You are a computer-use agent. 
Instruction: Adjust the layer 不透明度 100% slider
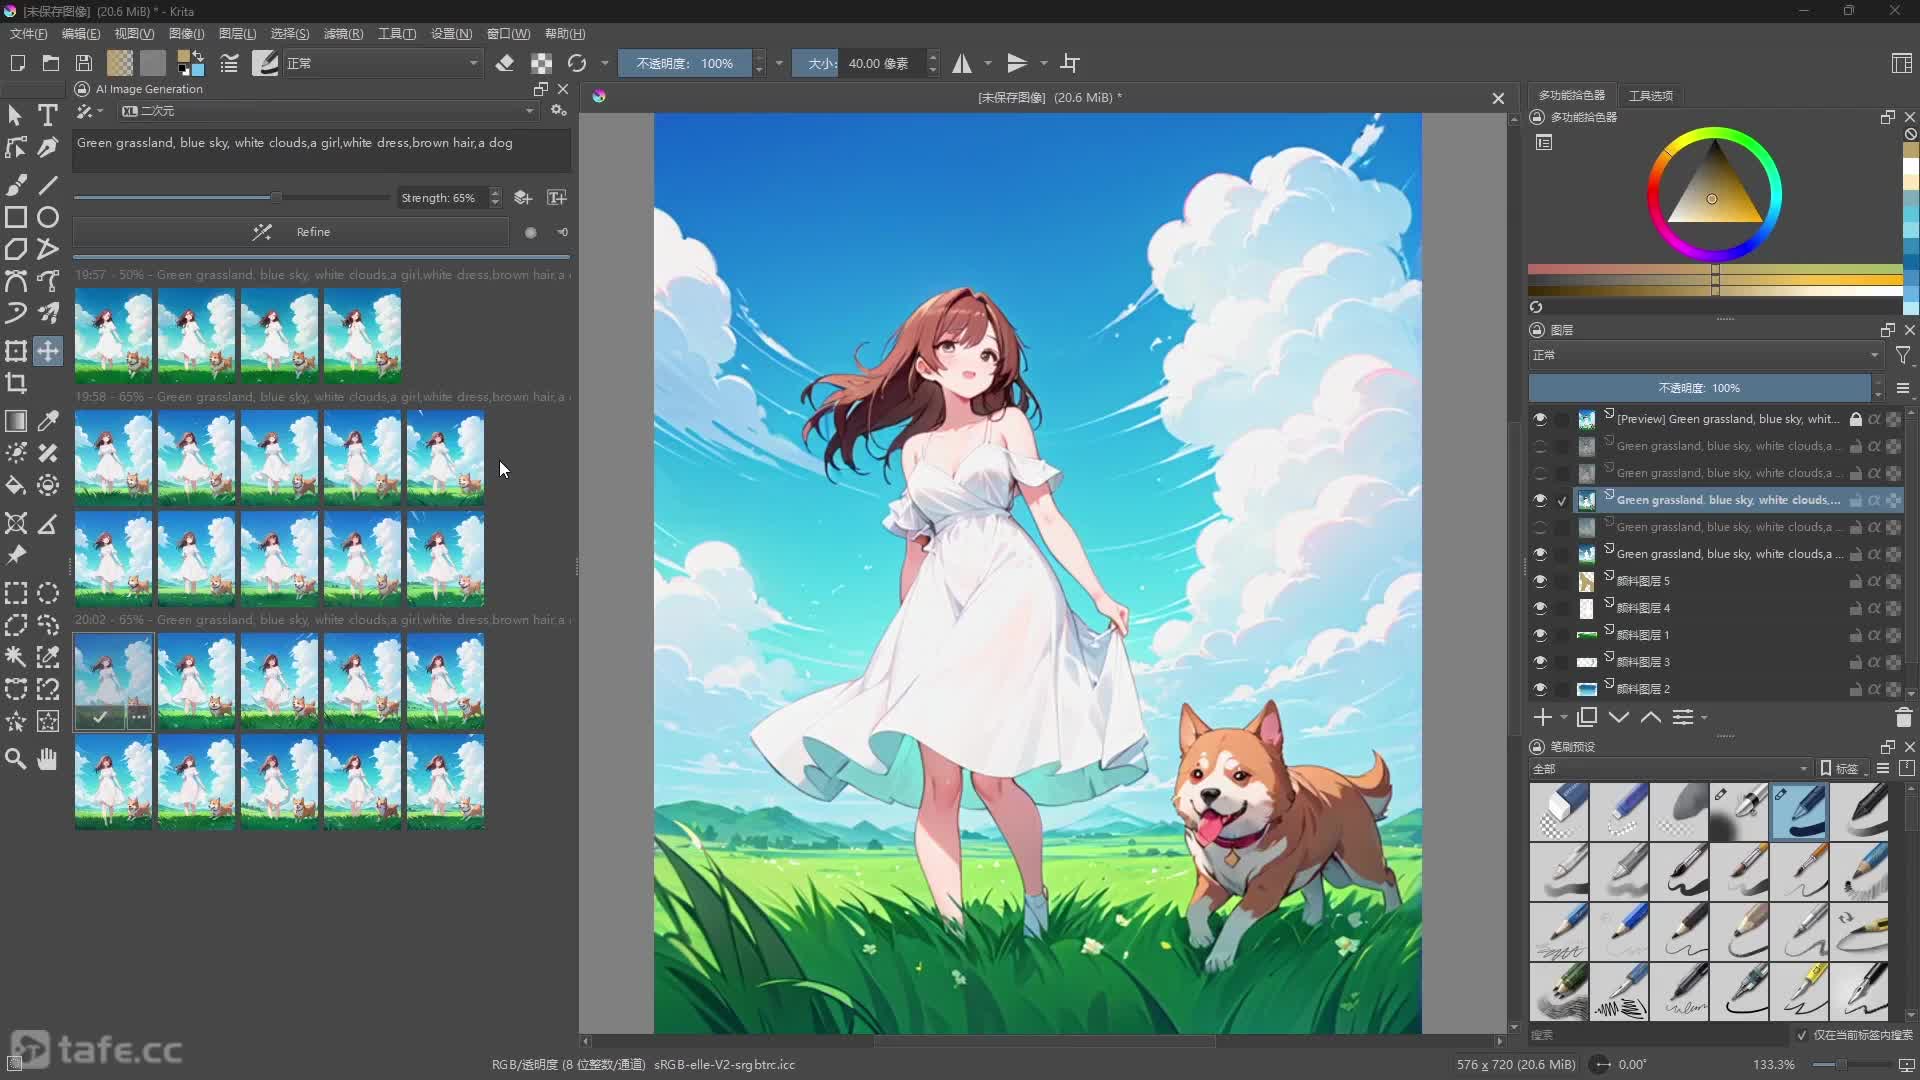[1699, 388]
